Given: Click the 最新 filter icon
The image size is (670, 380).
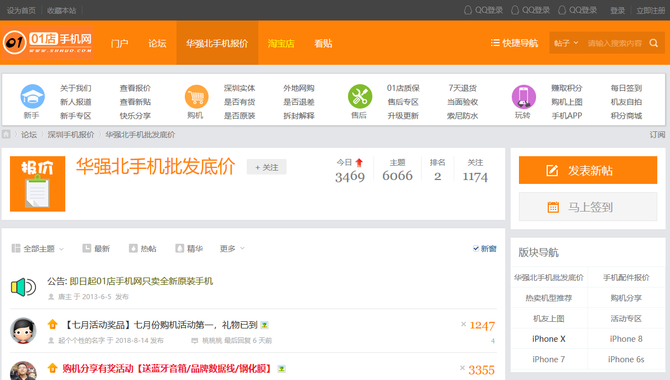Looking at the screenshot, I should [86, 248].
